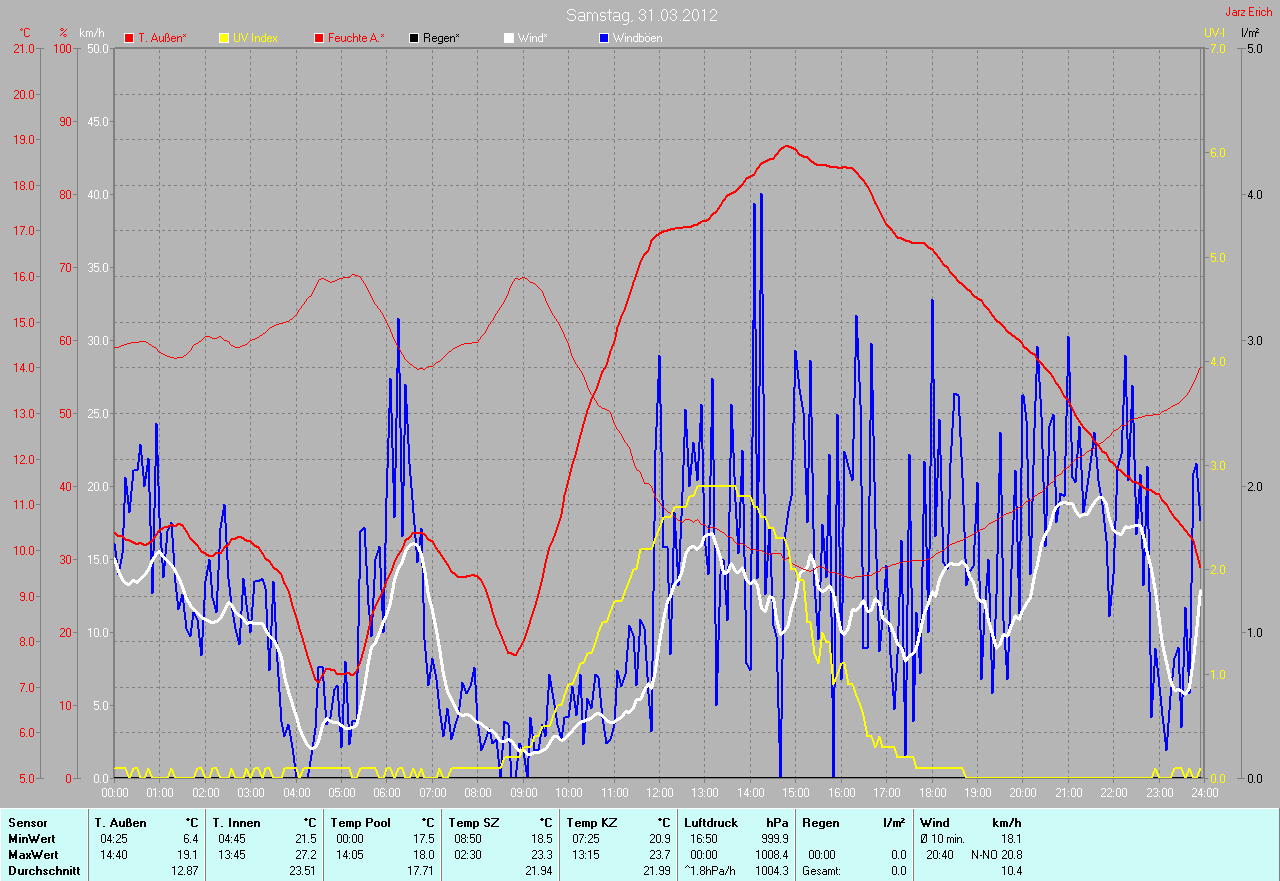
Task: Click the white Wind legend swatch
Action: click(x=509, y=38)
